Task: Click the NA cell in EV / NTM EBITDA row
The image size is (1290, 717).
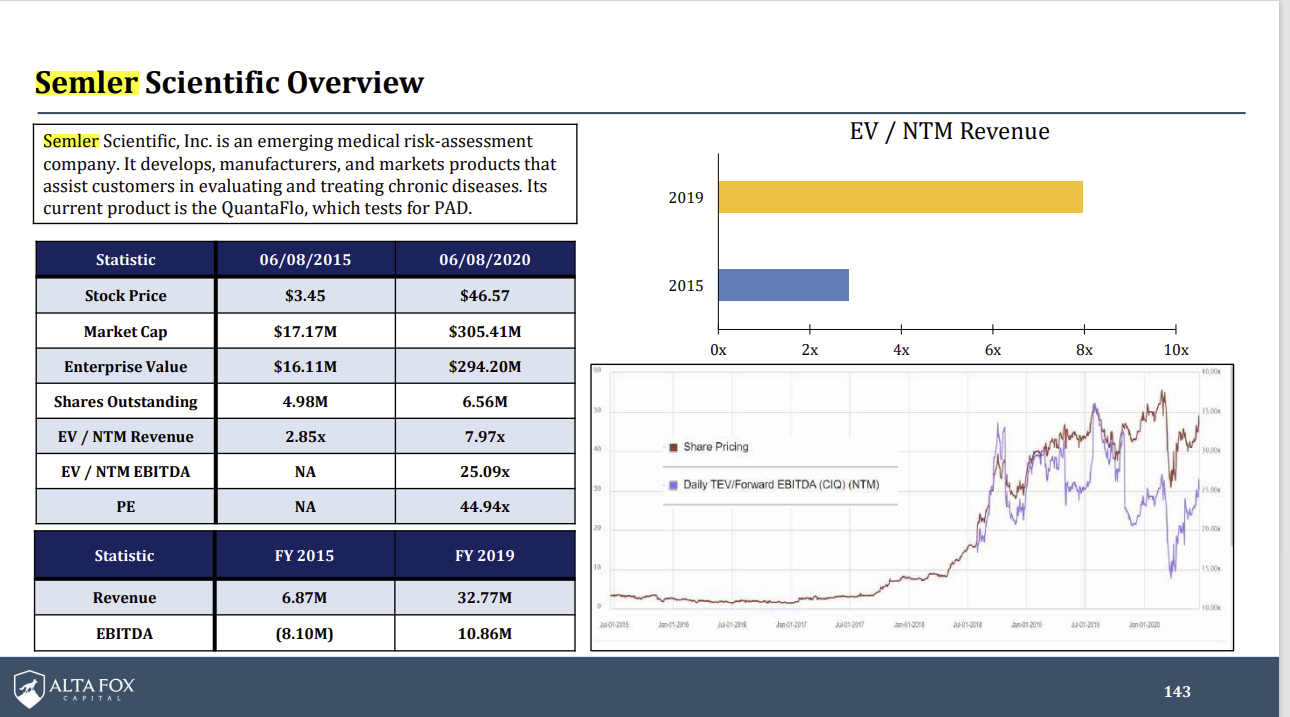Action: 305,471
